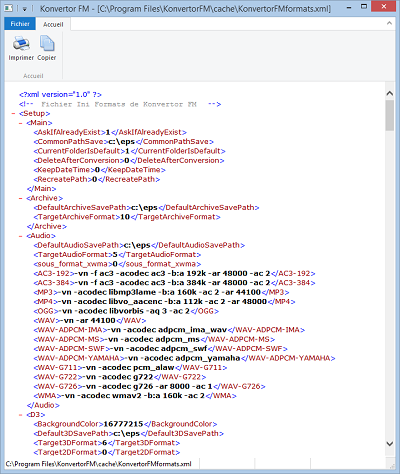Collapse the Audio XML node
This screenshot has height=474, width=400.
pyautogui.click(x=21, y=236)
